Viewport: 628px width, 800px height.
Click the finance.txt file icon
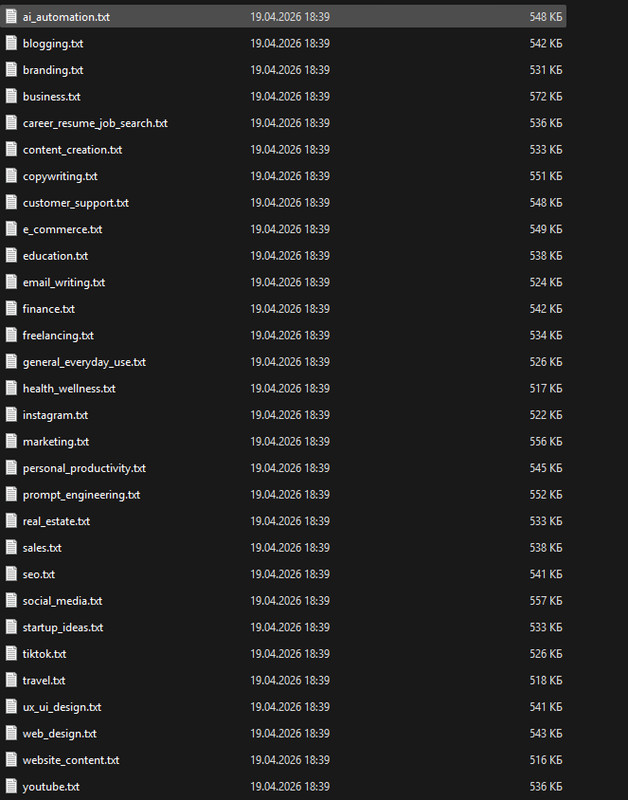tap(11, 308)
